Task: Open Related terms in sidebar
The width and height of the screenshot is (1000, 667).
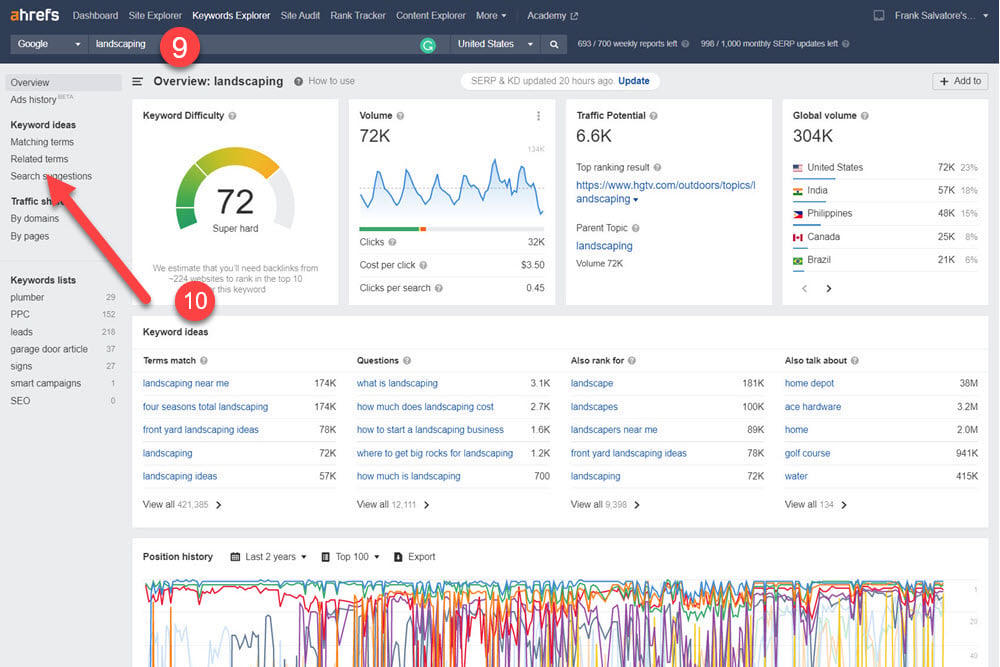Action: pos(39,159)
